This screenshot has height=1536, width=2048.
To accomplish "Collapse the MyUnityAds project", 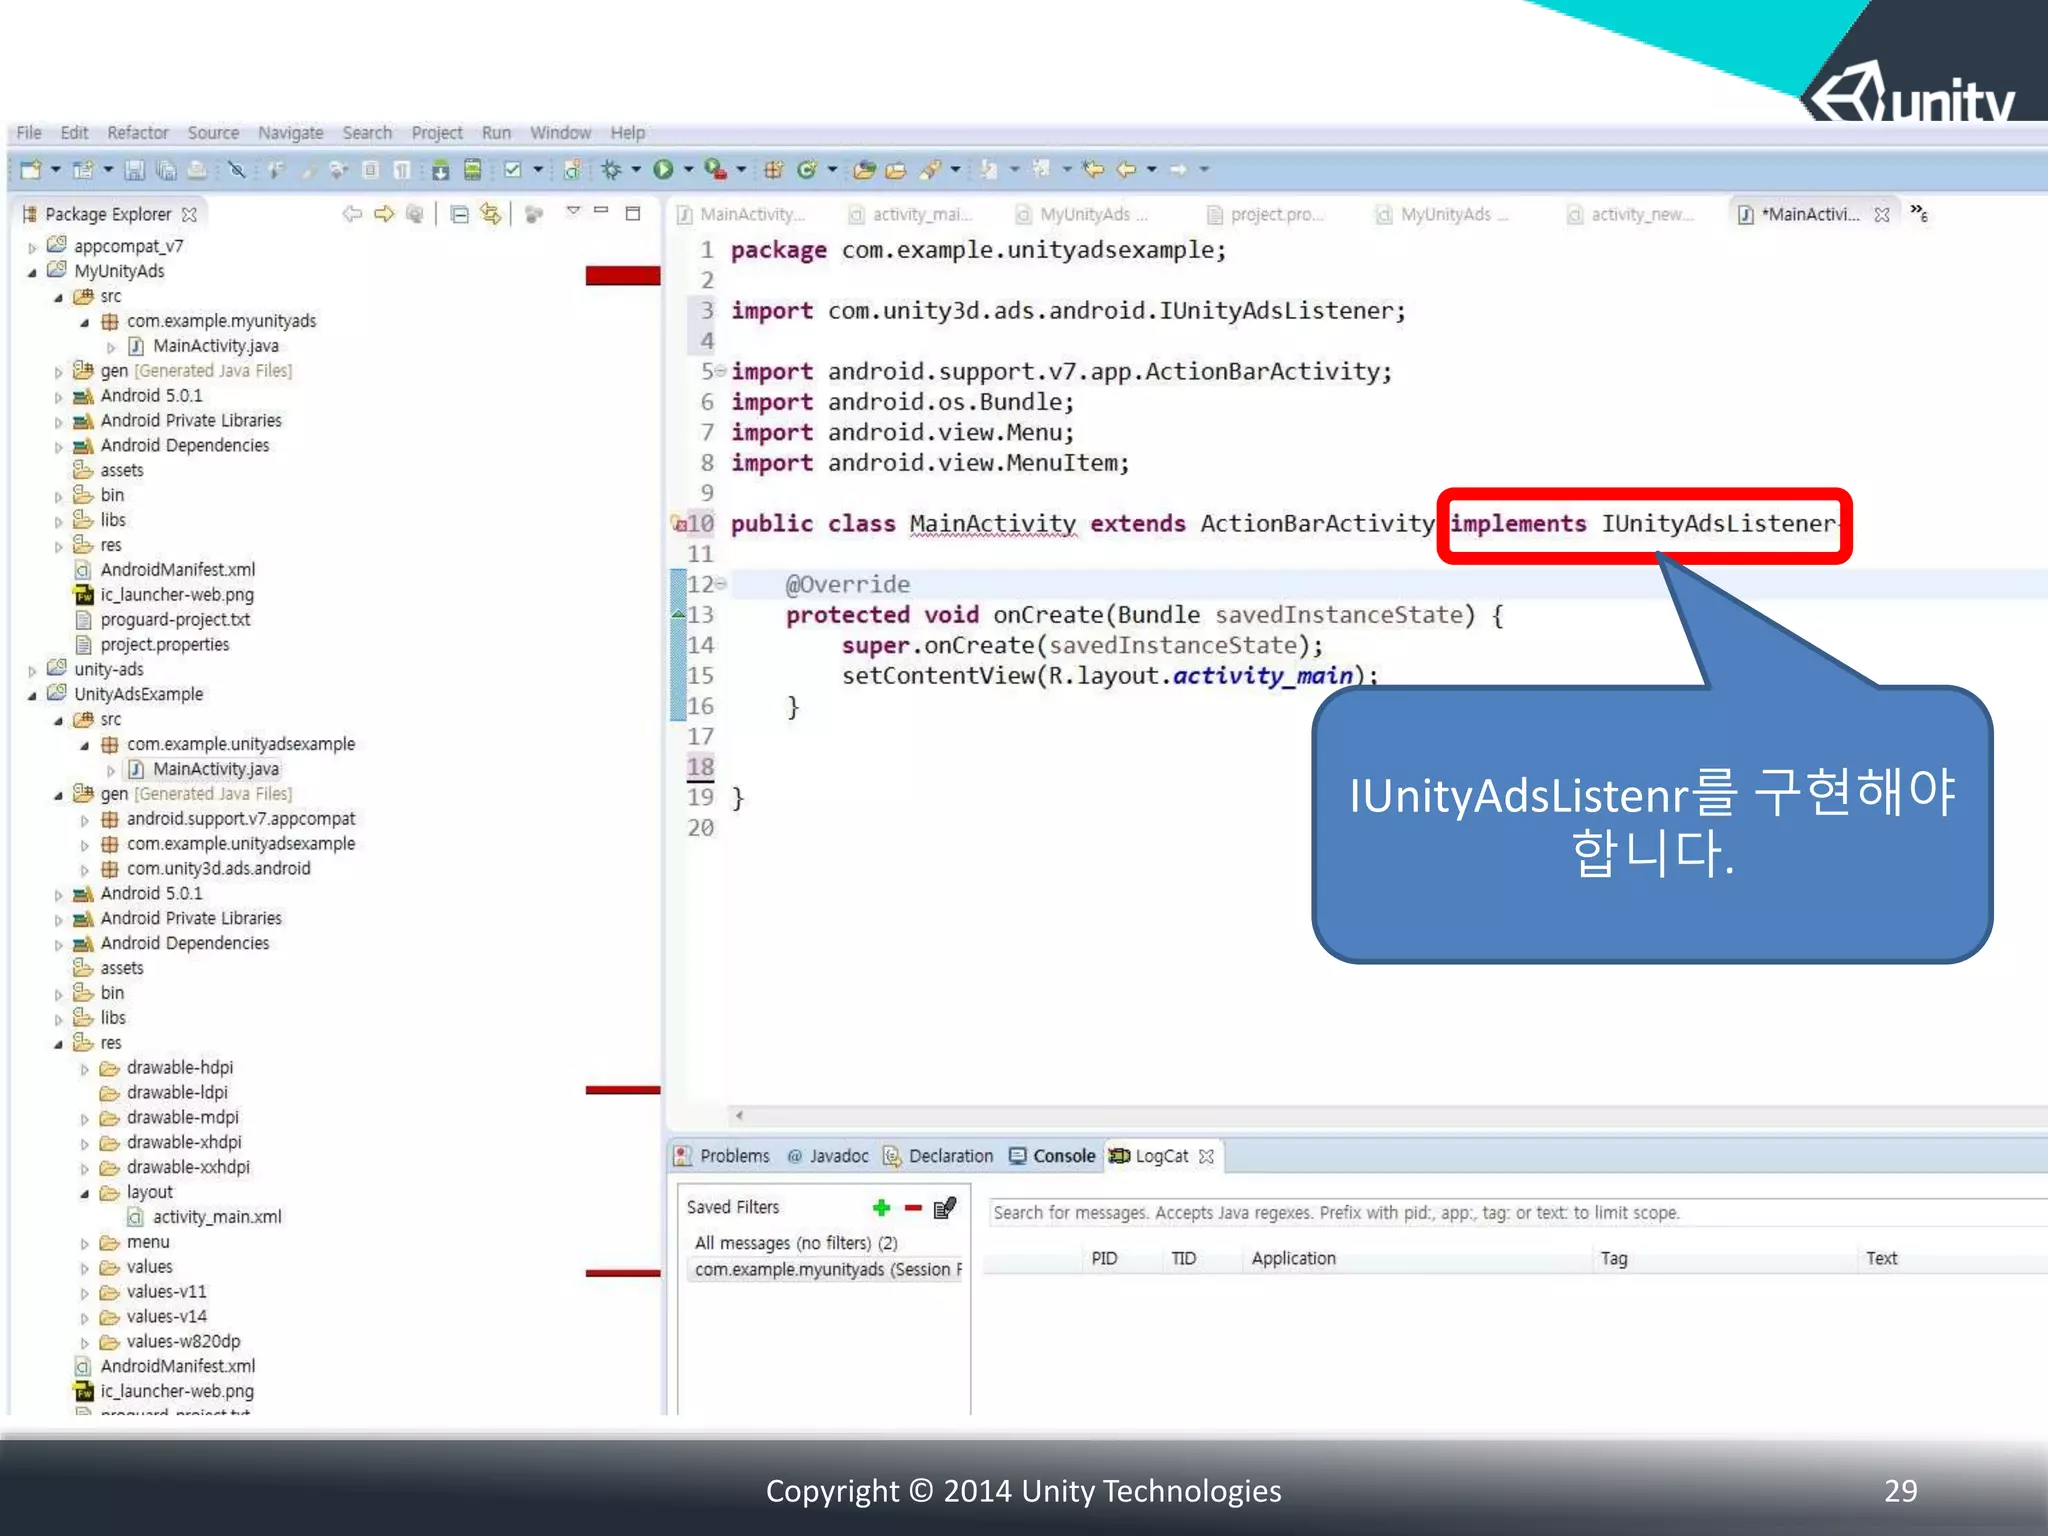I will click(x=32, y=272).
